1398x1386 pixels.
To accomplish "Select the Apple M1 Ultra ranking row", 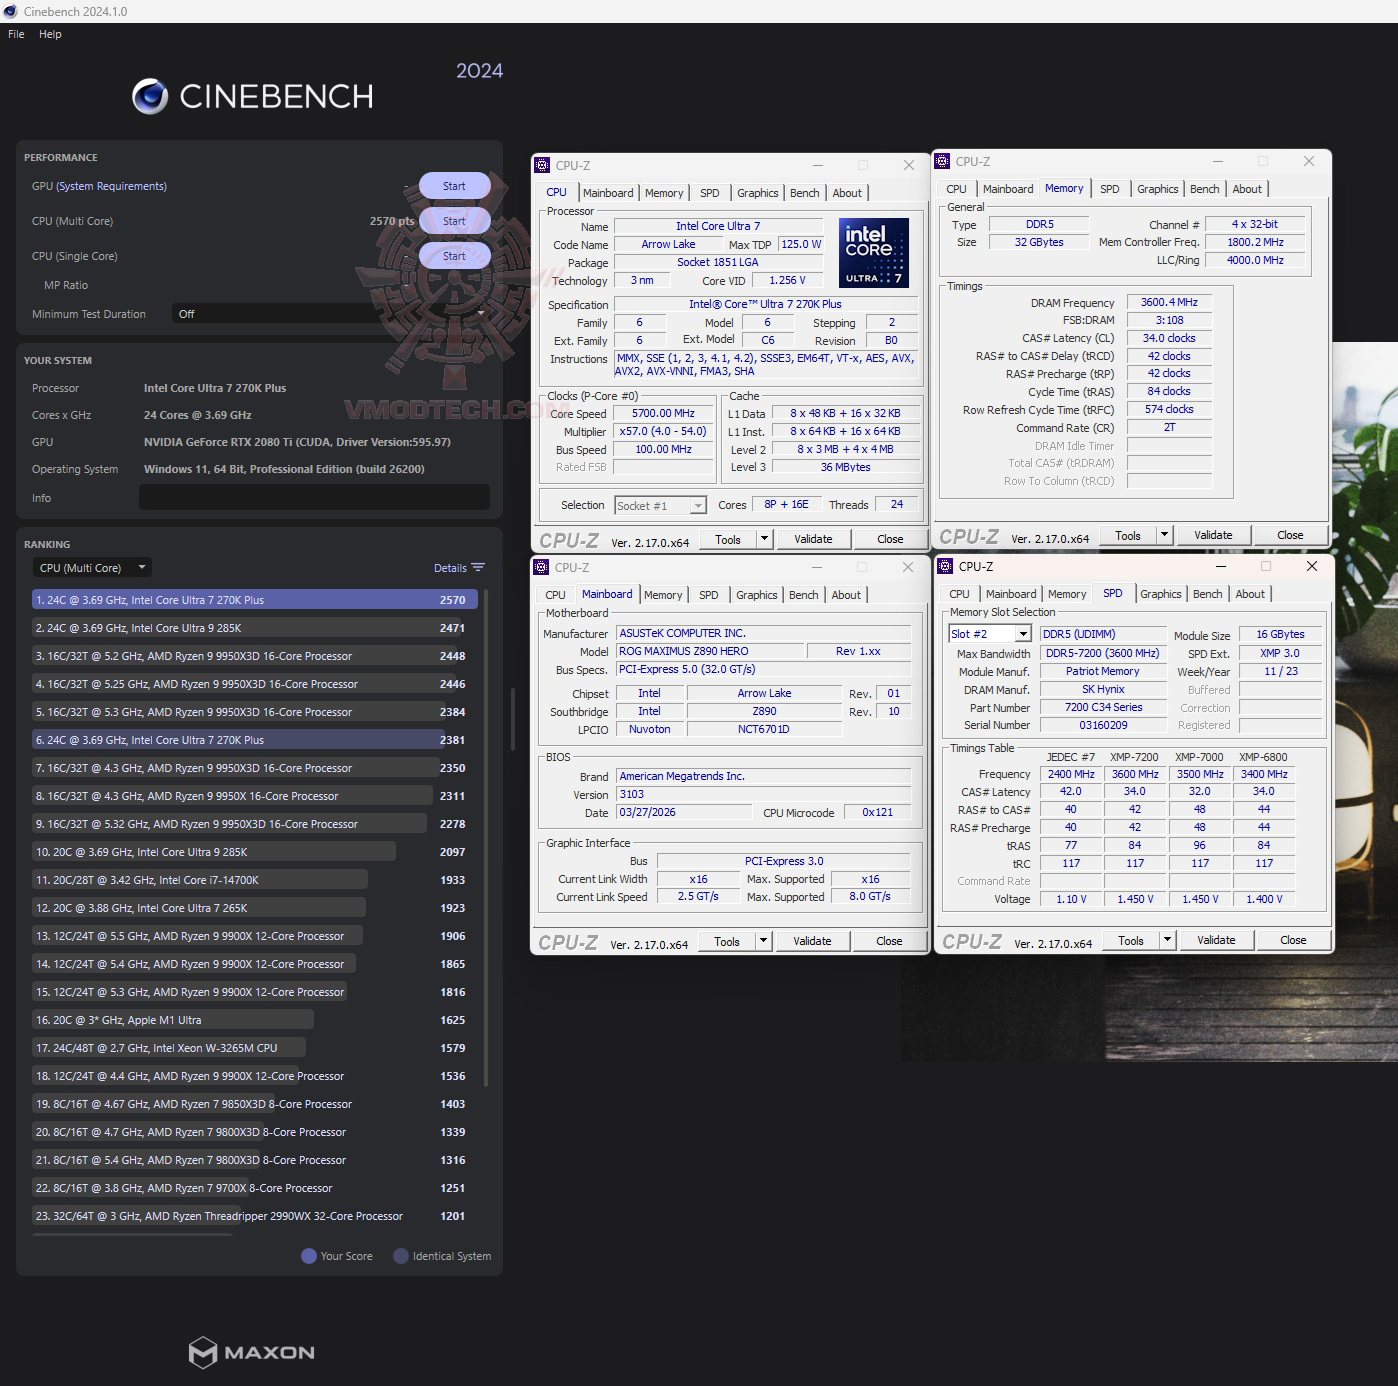I will [255, 1020].
